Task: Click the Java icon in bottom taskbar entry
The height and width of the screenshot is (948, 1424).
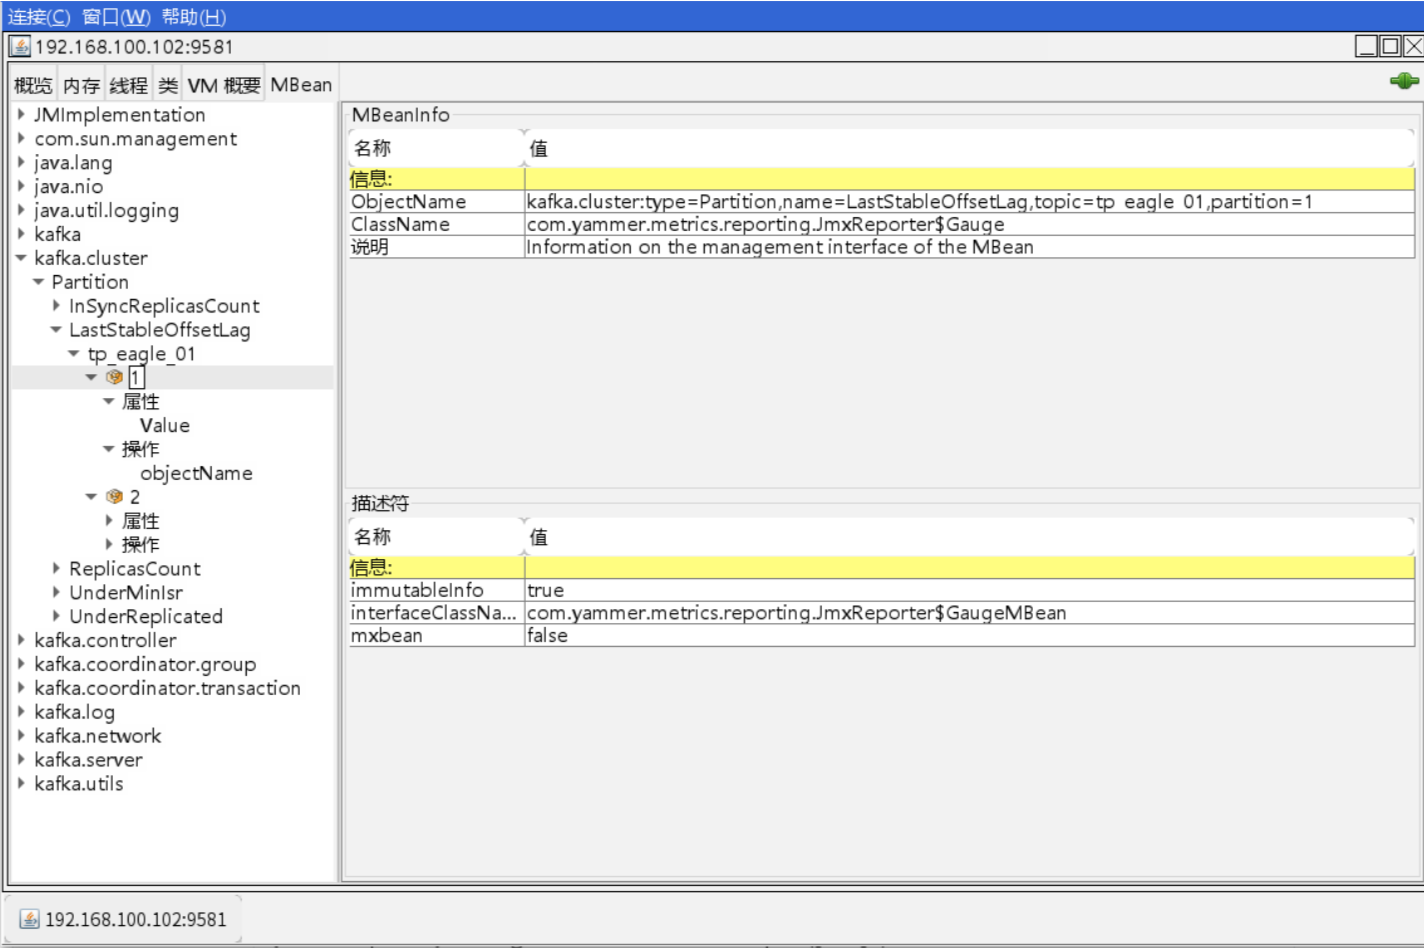Action: [29, 919]
